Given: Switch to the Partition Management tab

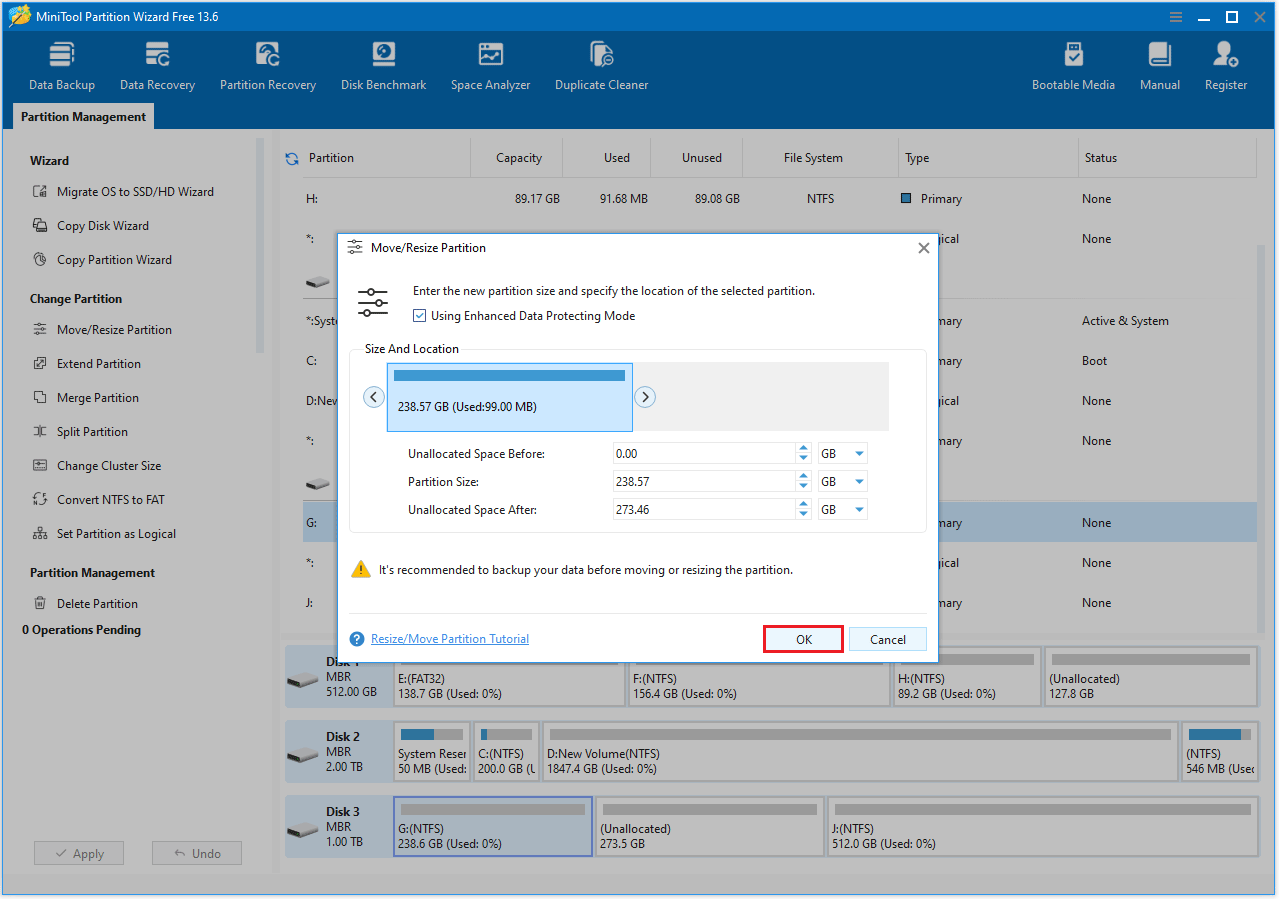Looking at the screenshot, I should 83,116.
